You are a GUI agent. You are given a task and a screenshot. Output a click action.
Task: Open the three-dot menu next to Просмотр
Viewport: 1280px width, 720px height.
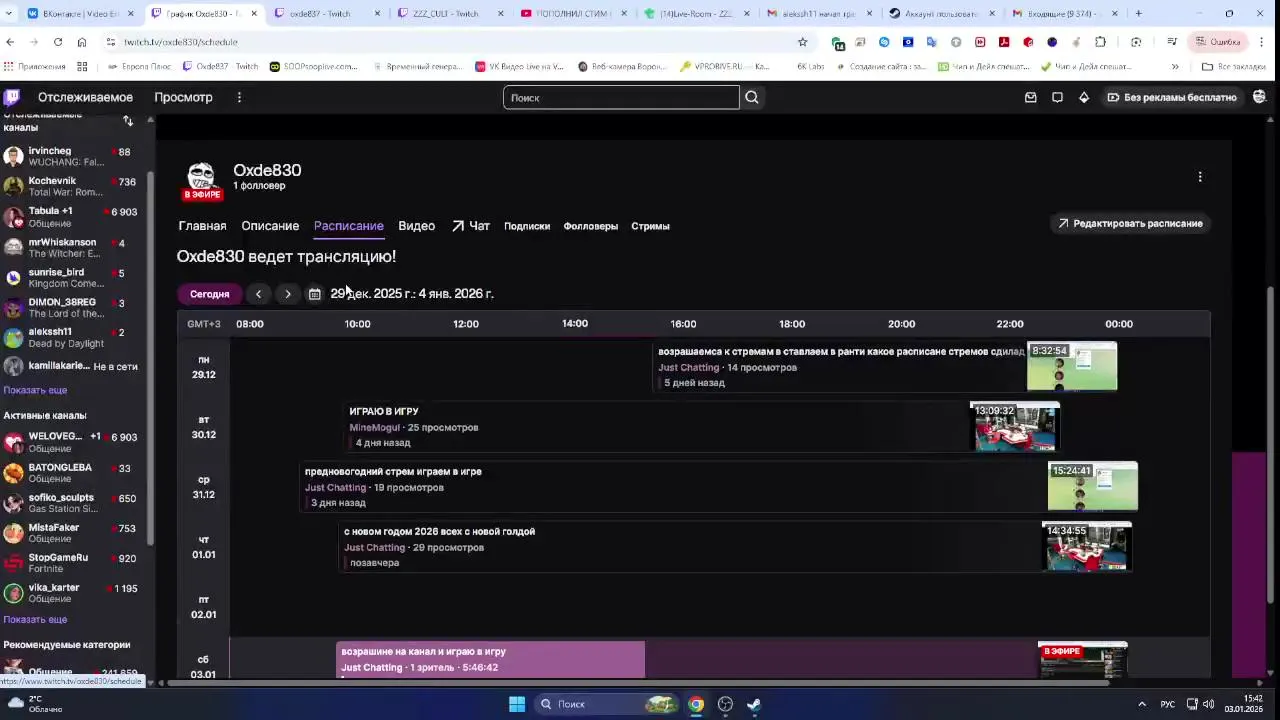tap(239, 97)
